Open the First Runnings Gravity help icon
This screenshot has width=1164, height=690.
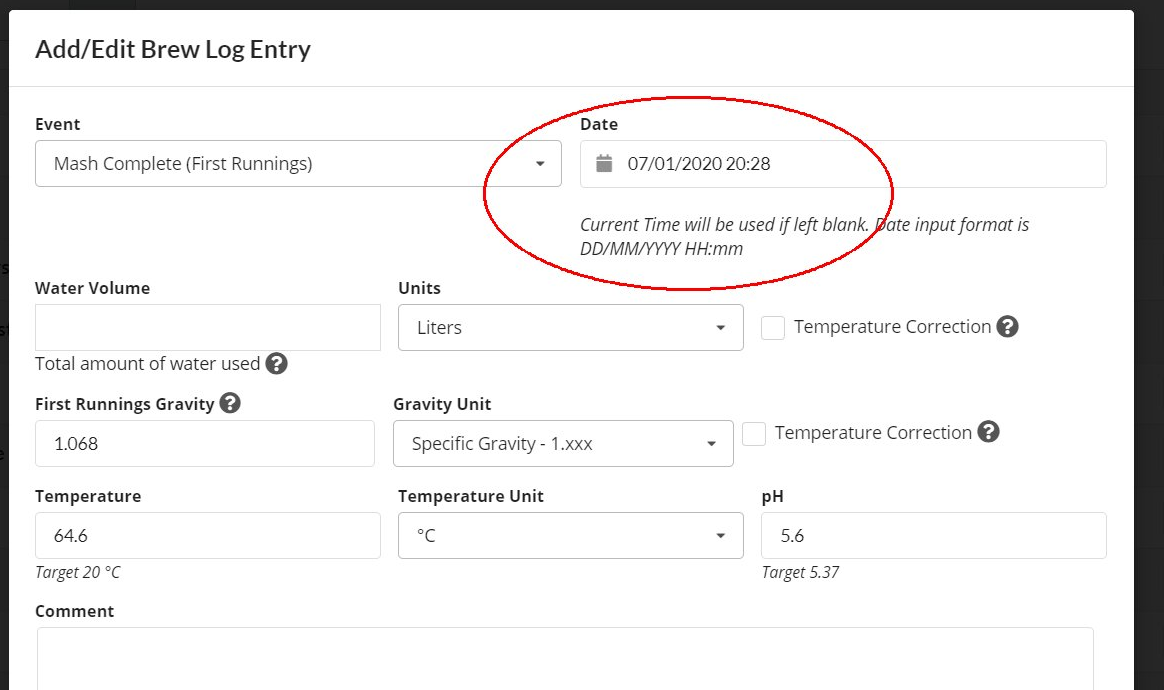[230, 404]
